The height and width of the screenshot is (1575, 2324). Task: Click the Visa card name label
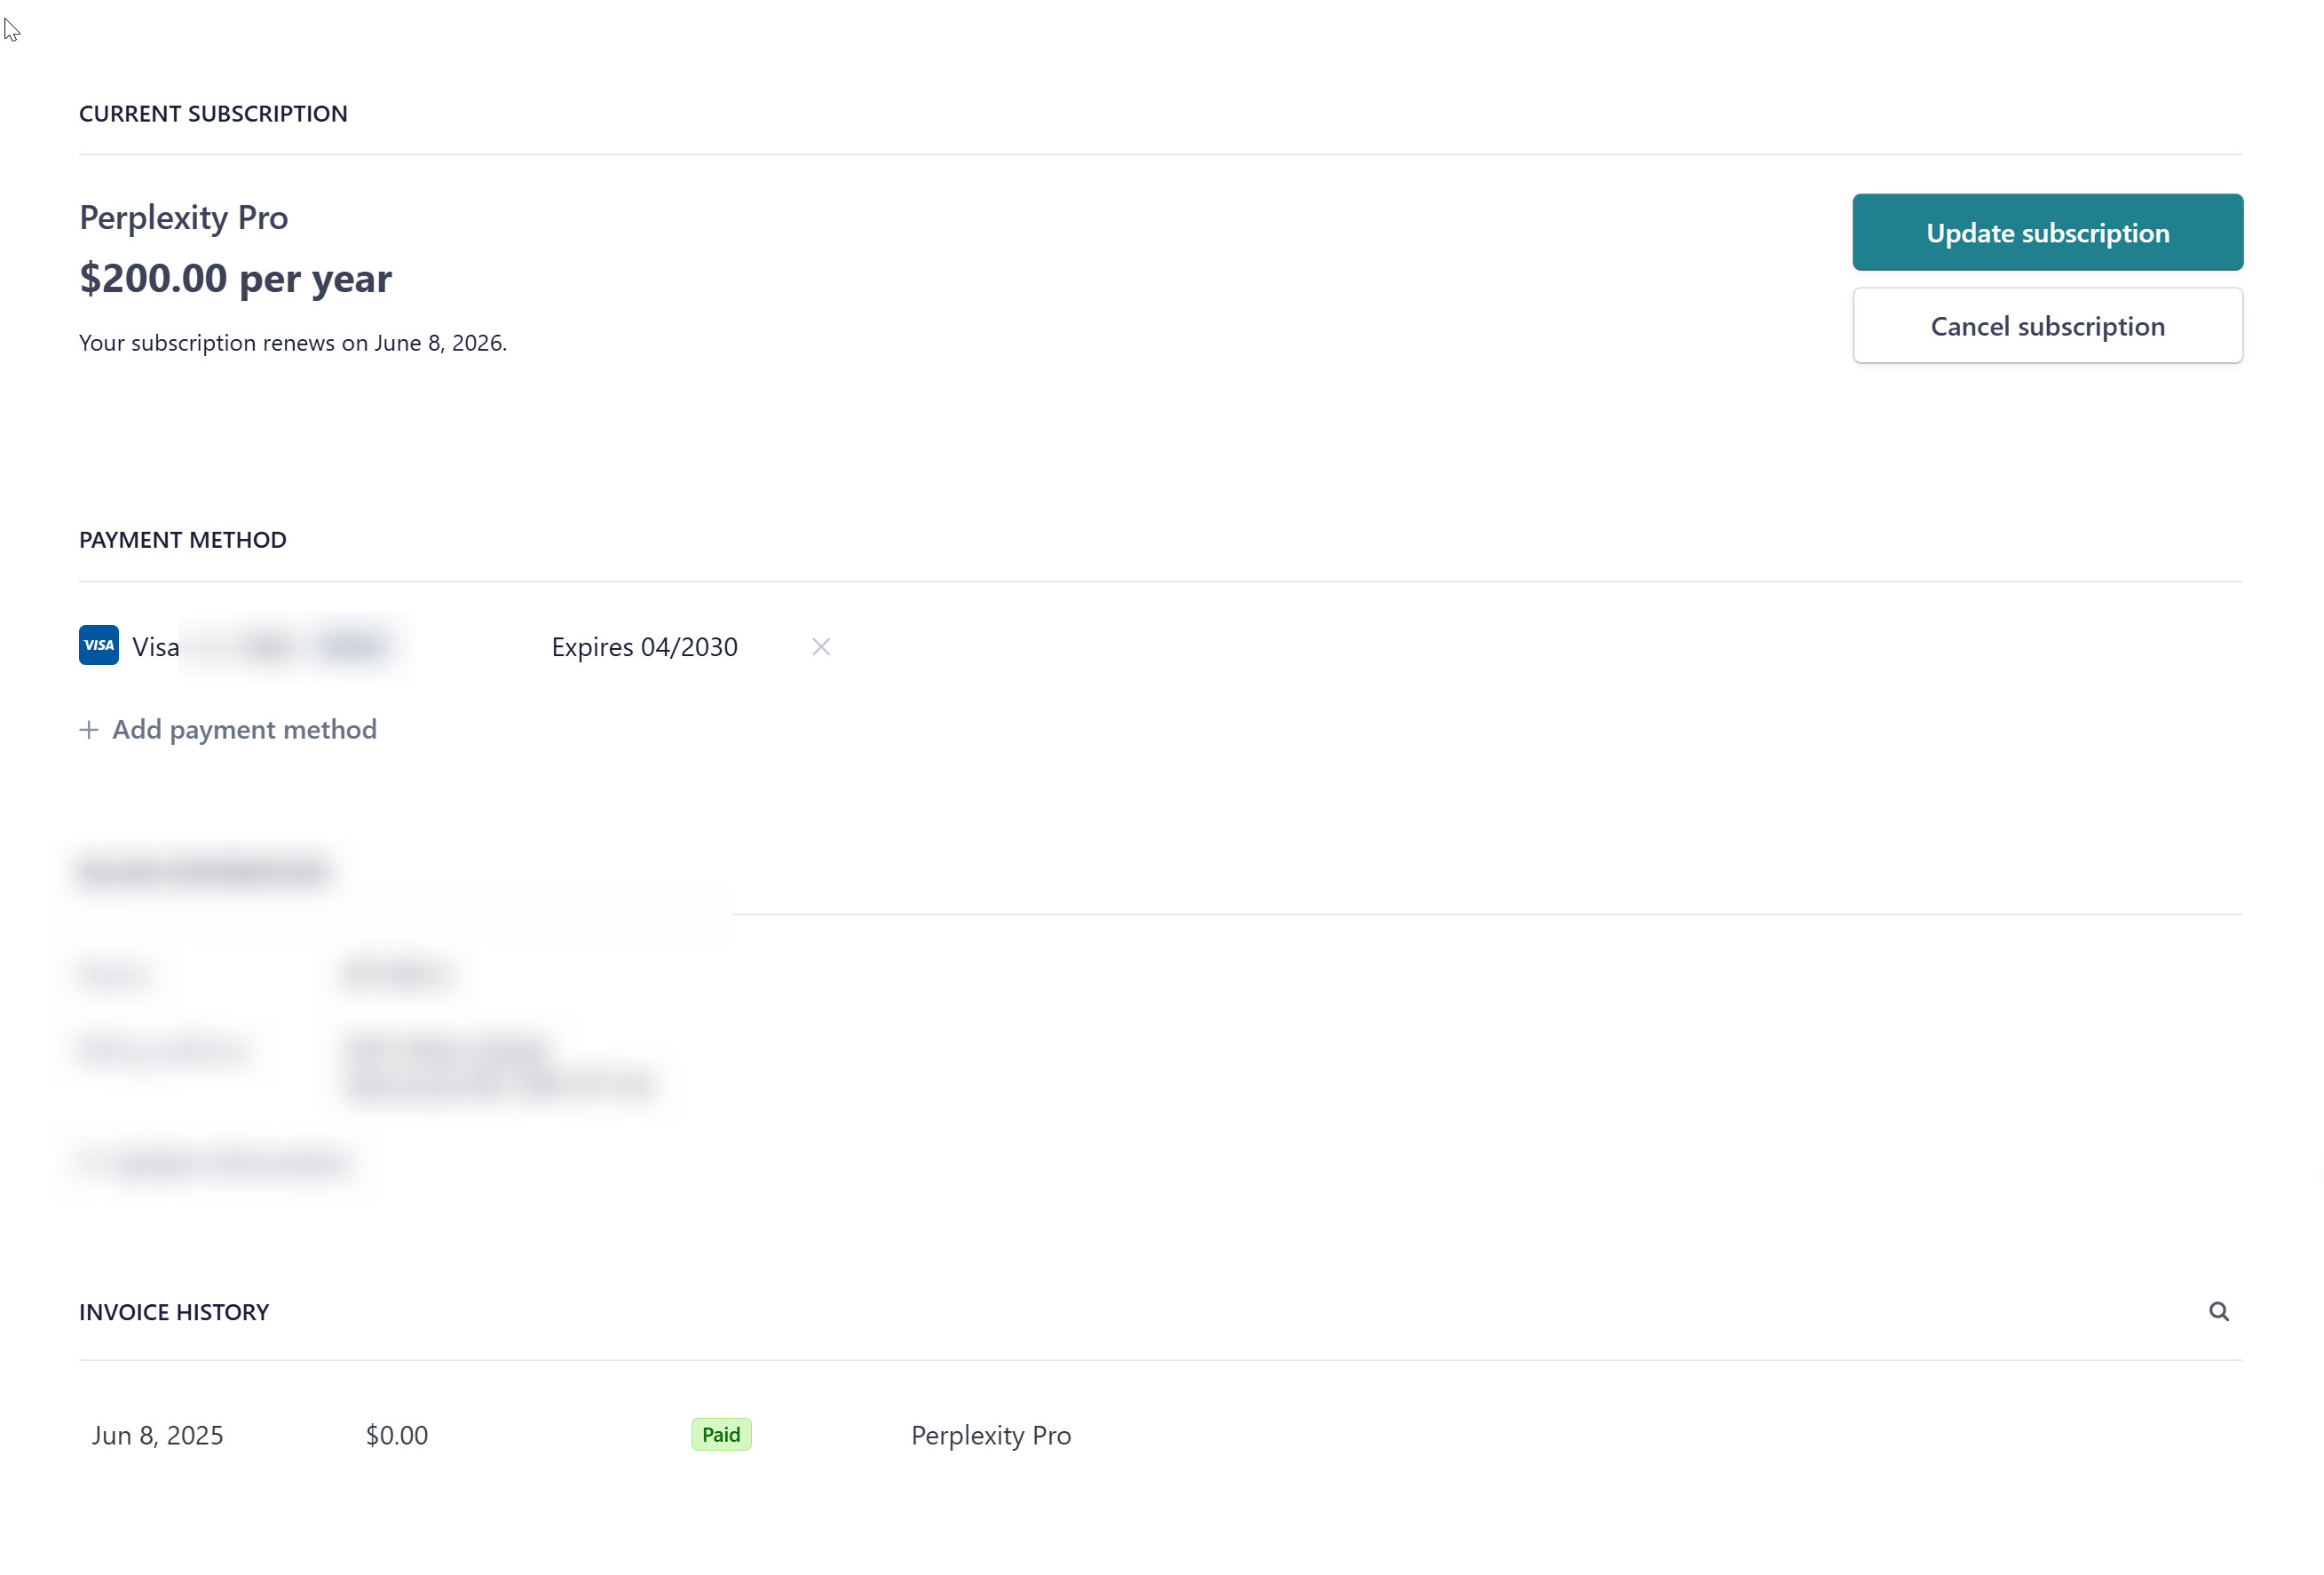coord(156,647)
